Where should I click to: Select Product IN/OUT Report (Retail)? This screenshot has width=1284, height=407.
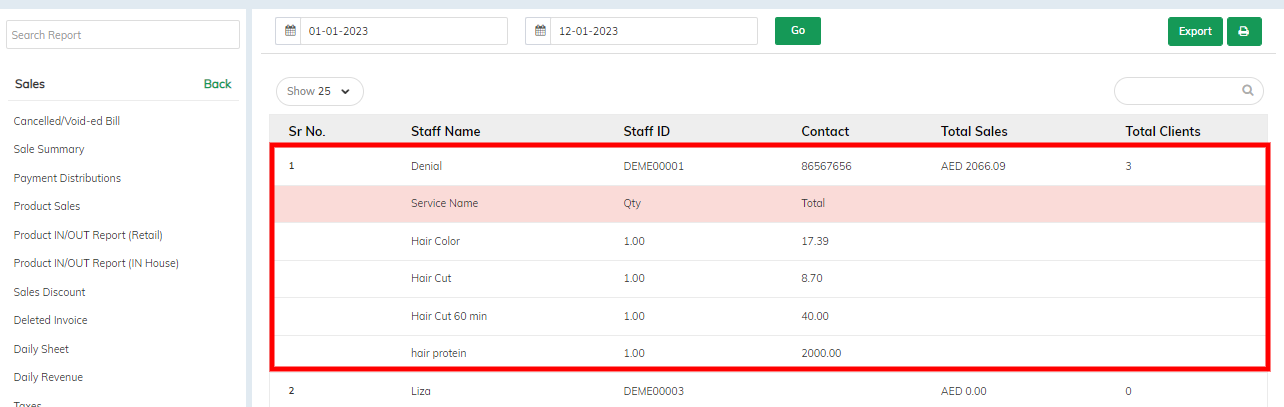(88, 235)
